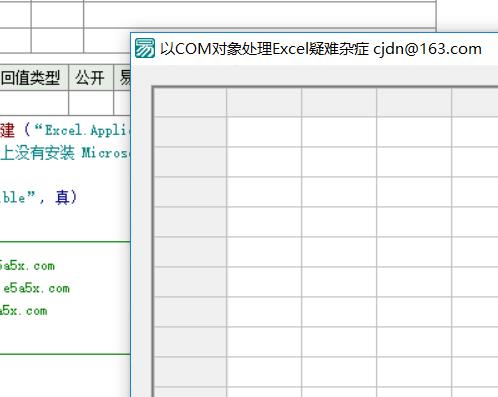Click the window's app icon in title bar

(x=145, y=48)
